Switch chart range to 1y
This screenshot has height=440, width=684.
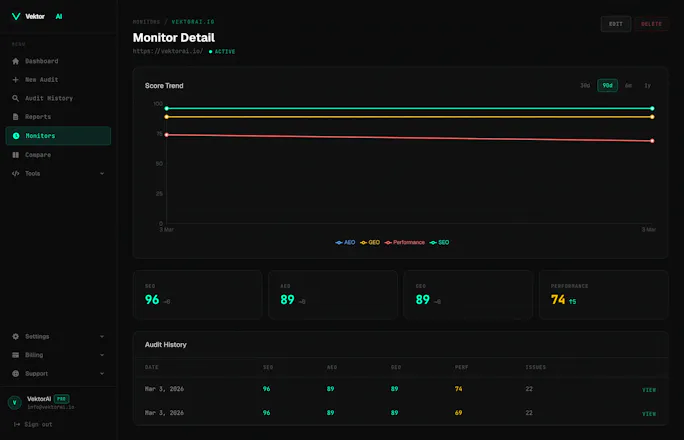[647, 85]
